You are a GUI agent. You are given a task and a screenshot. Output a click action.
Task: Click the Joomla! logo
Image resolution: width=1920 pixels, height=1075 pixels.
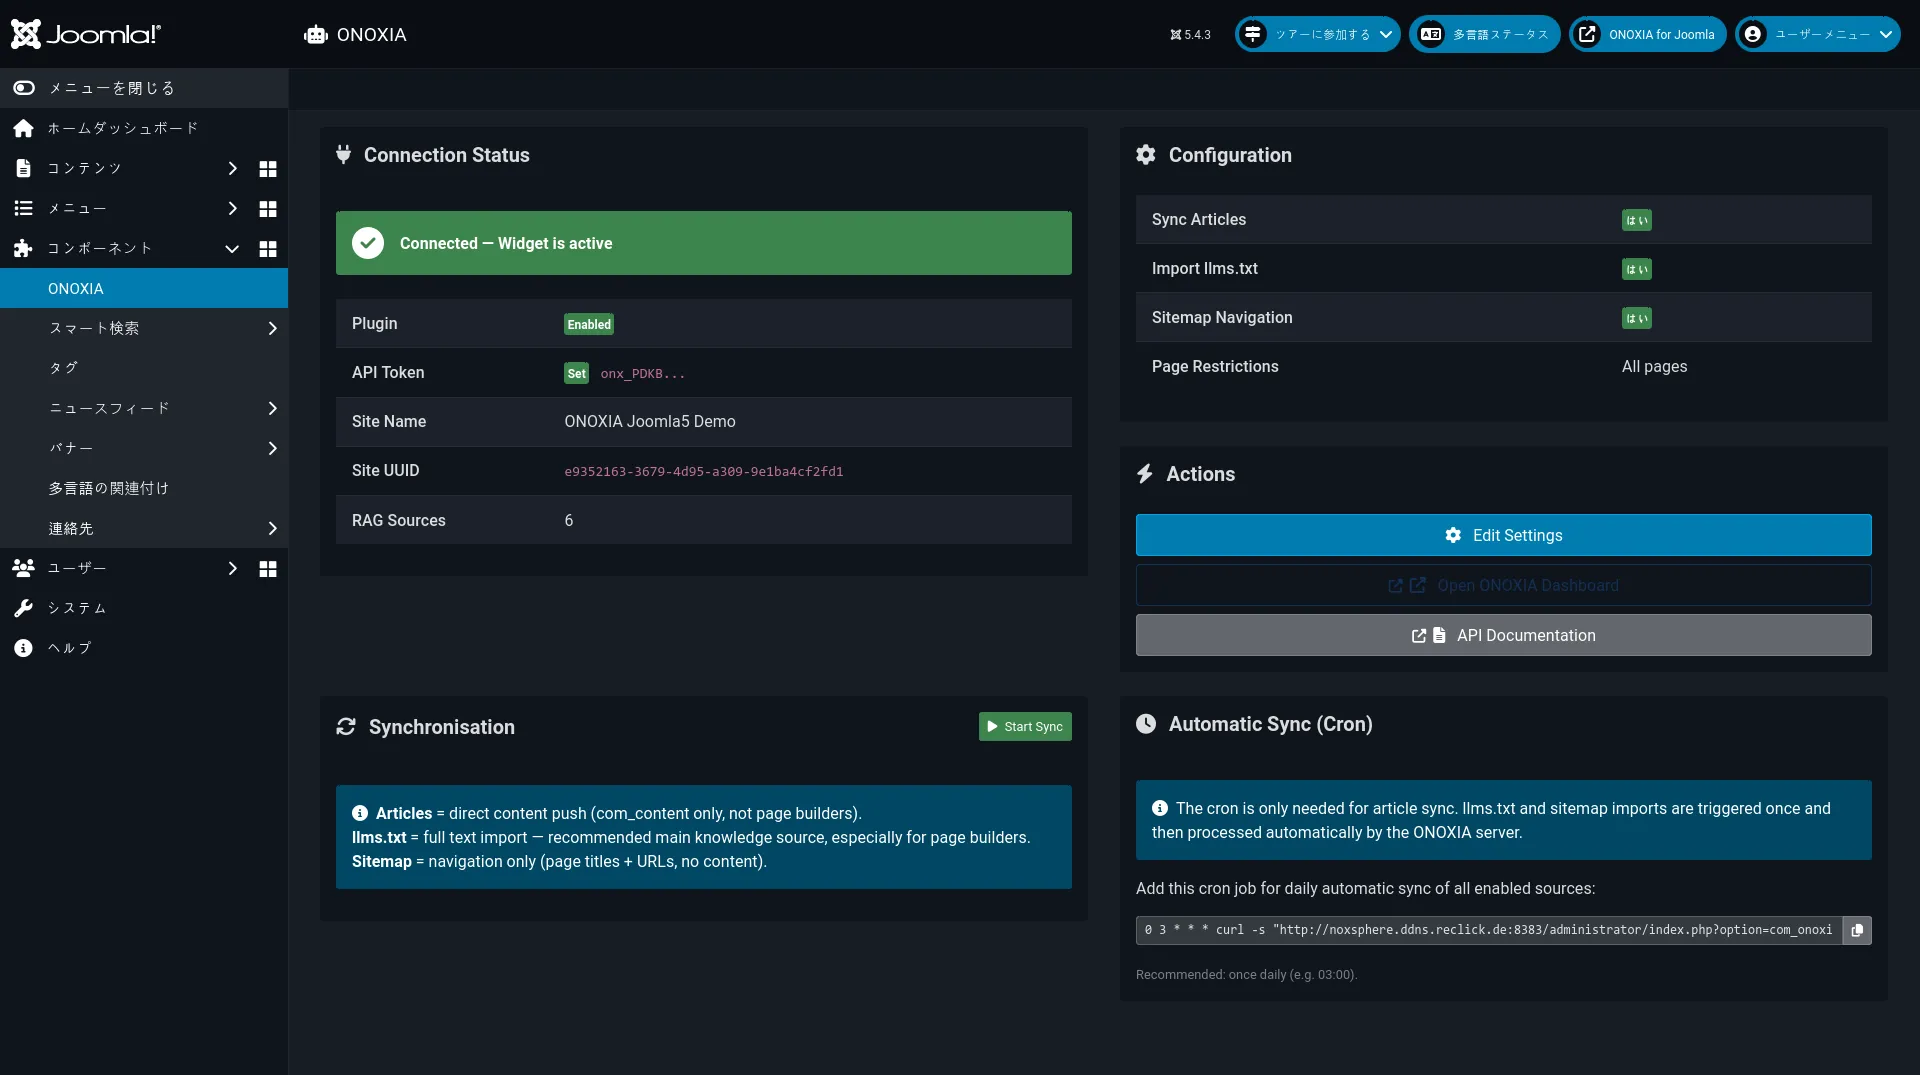pyautogui.click(x=86, y=34)
